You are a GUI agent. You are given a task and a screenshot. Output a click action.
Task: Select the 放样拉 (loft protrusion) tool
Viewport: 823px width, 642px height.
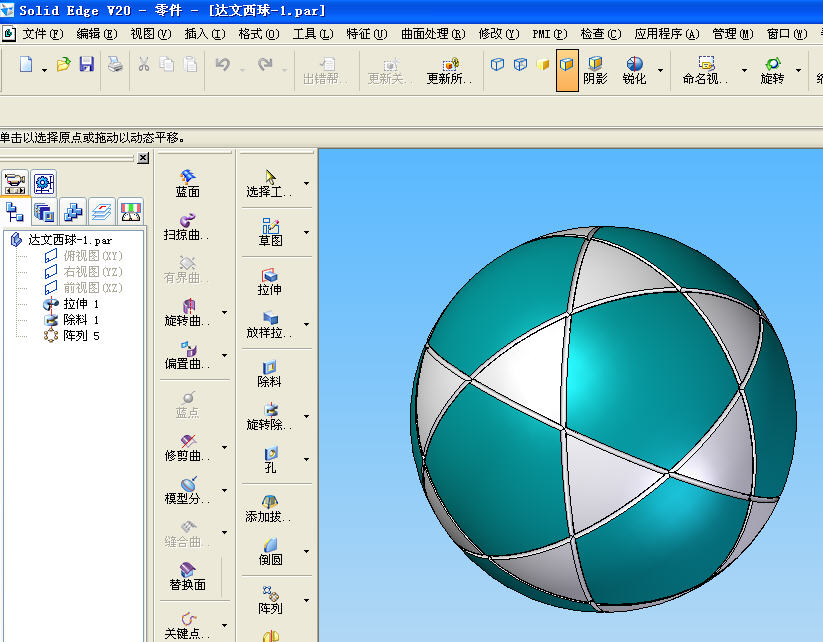click(269, 324)
